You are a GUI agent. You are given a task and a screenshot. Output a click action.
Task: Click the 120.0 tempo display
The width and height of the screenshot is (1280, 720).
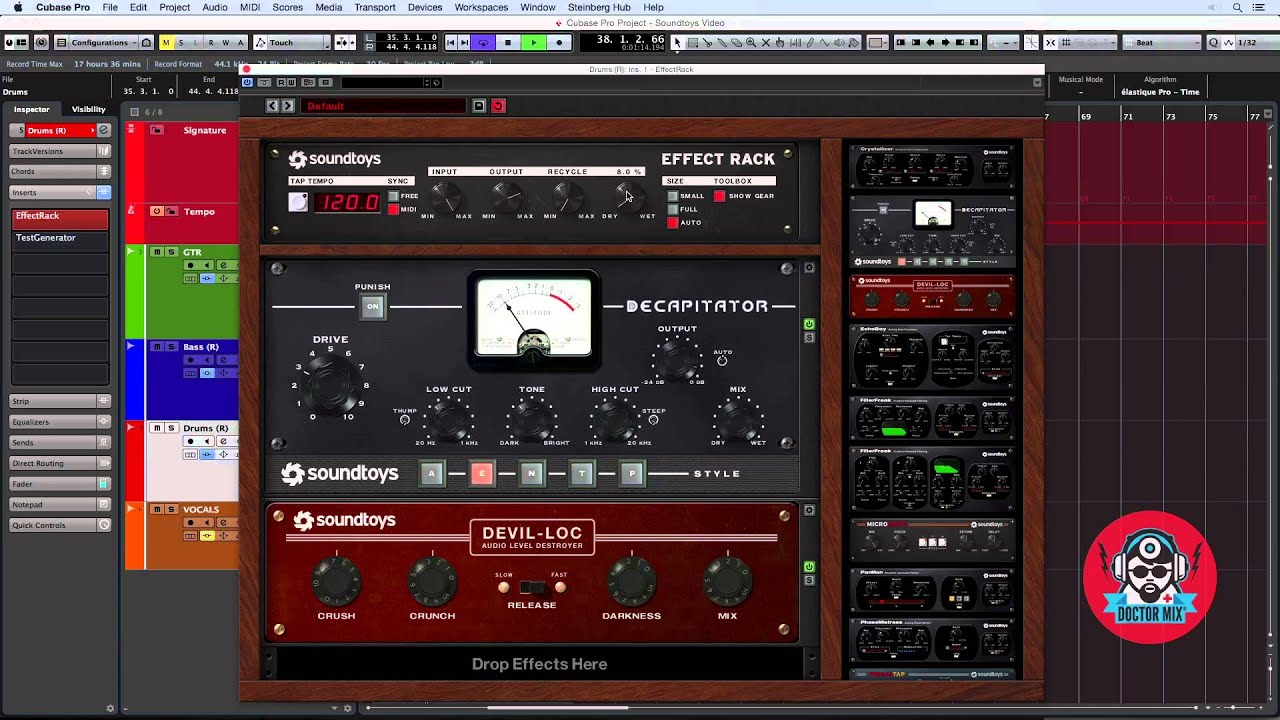(x=348, y=202)
